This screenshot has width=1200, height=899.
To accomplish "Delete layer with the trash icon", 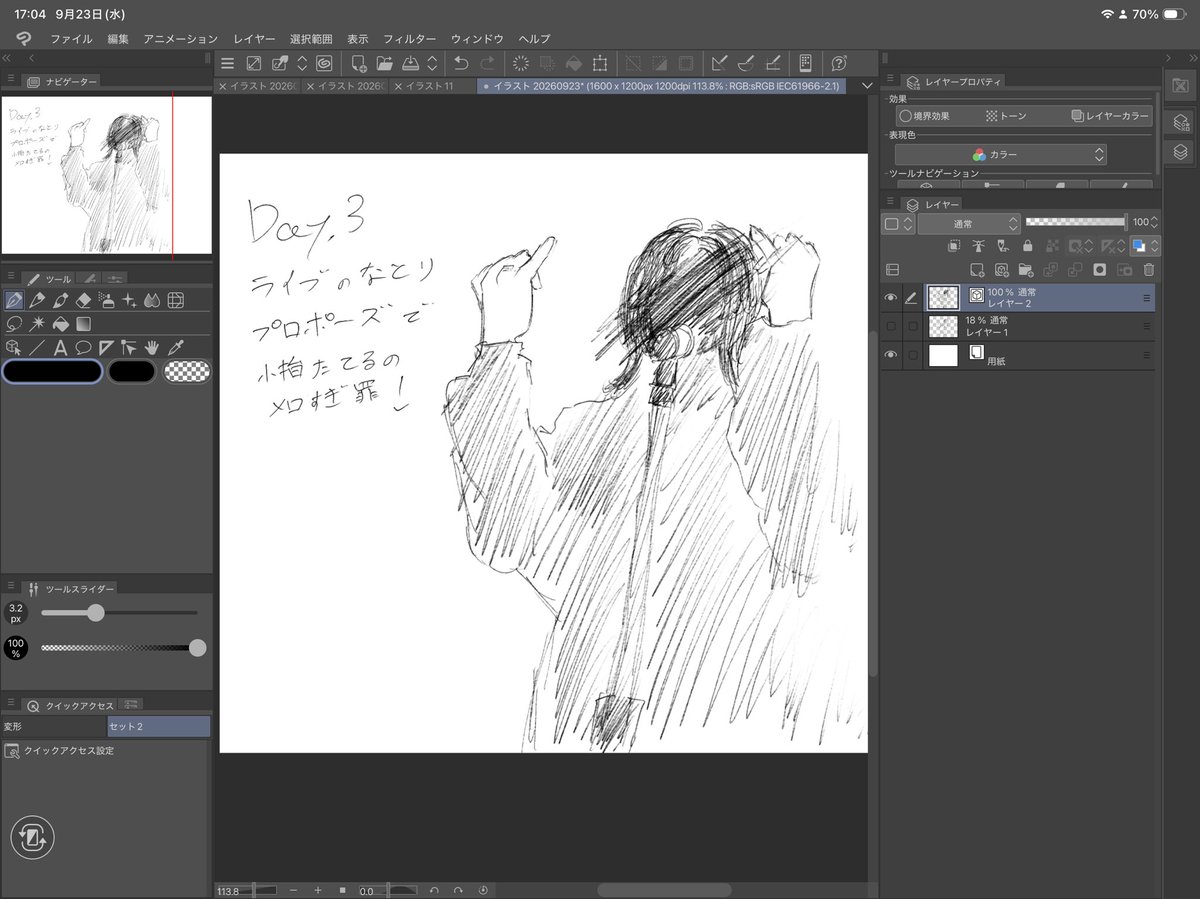I will [x=1149, y=270].
